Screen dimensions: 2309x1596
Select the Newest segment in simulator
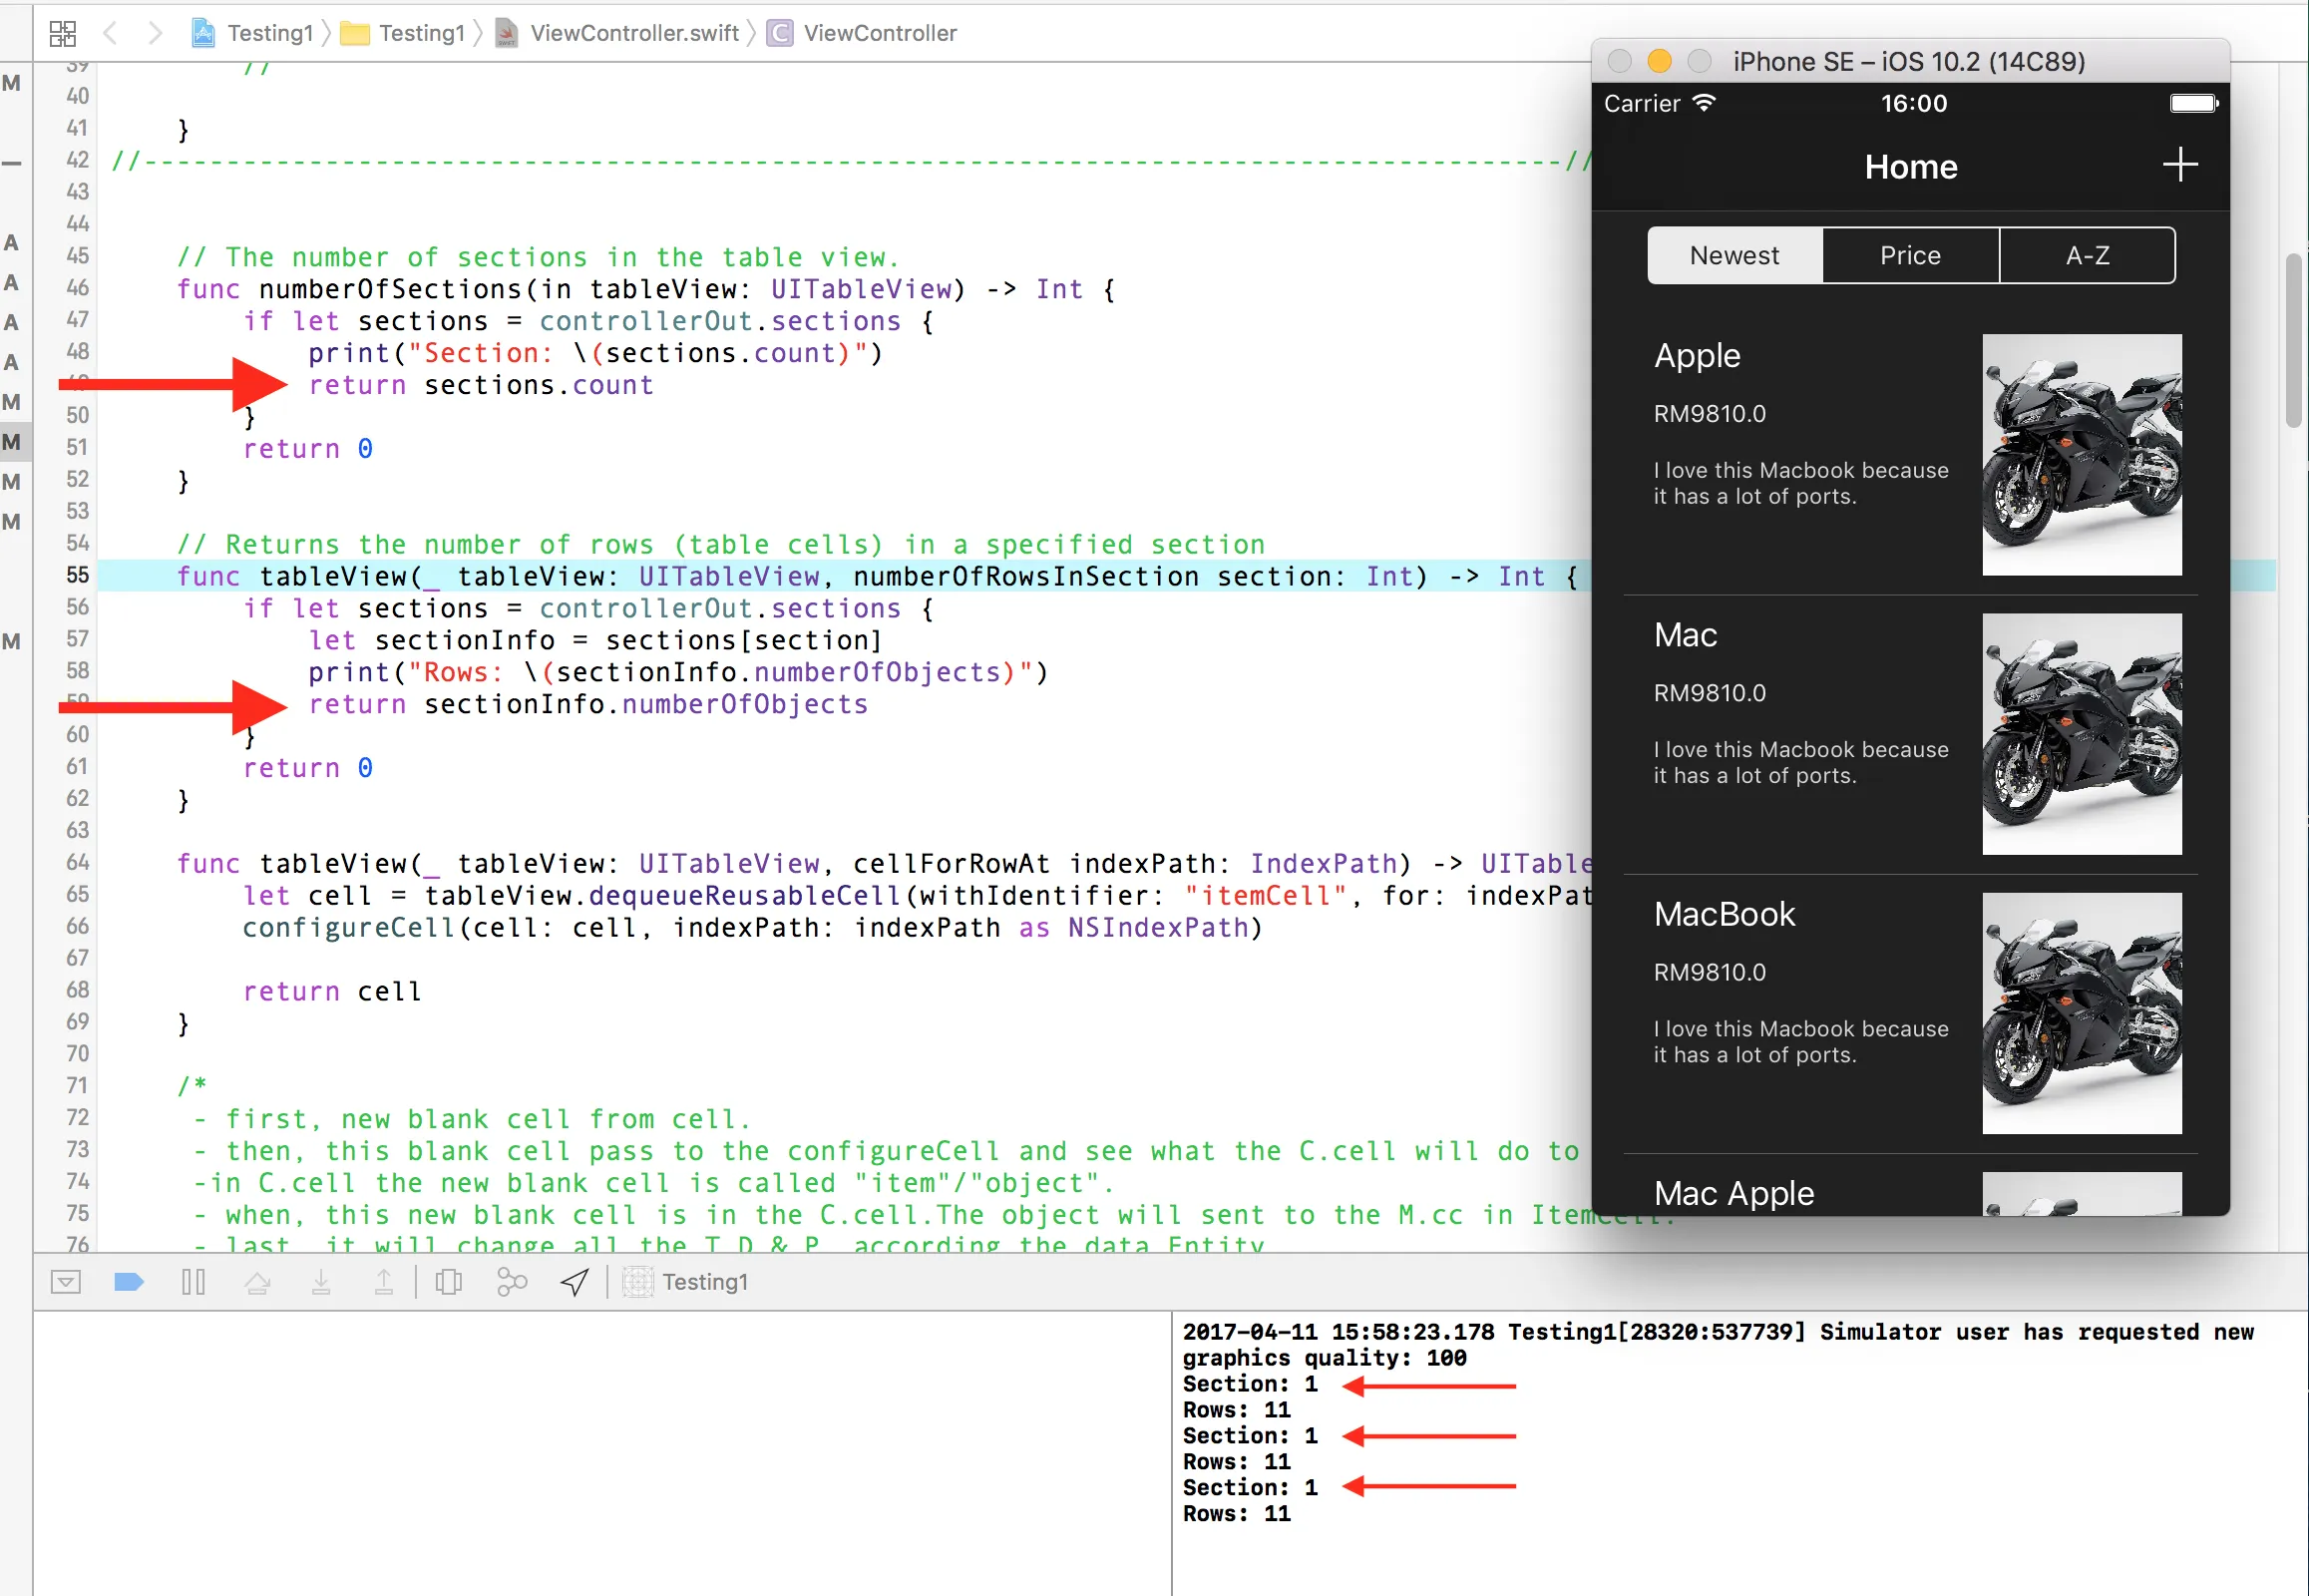[1734, 256]
